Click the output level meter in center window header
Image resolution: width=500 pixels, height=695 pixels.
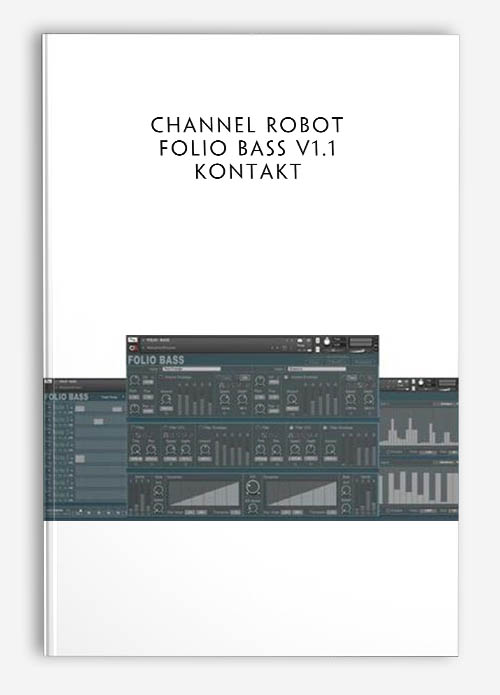tap(361, 343)
